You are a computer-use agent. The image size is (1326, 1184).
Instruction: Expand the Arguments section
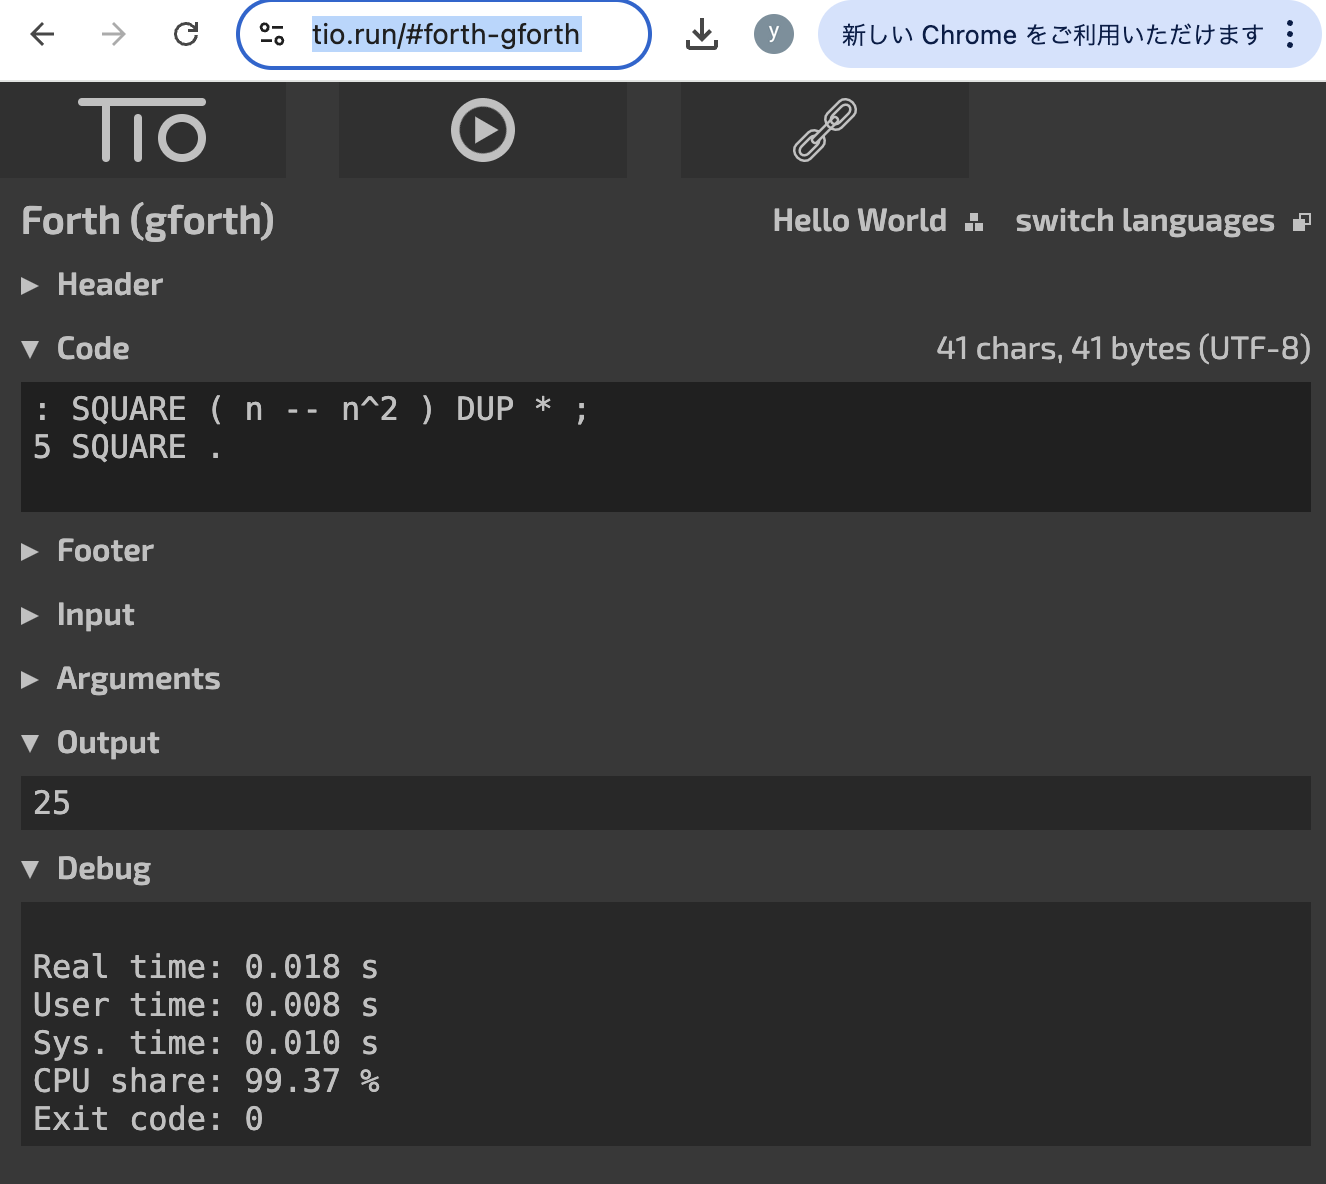(138, 679)
